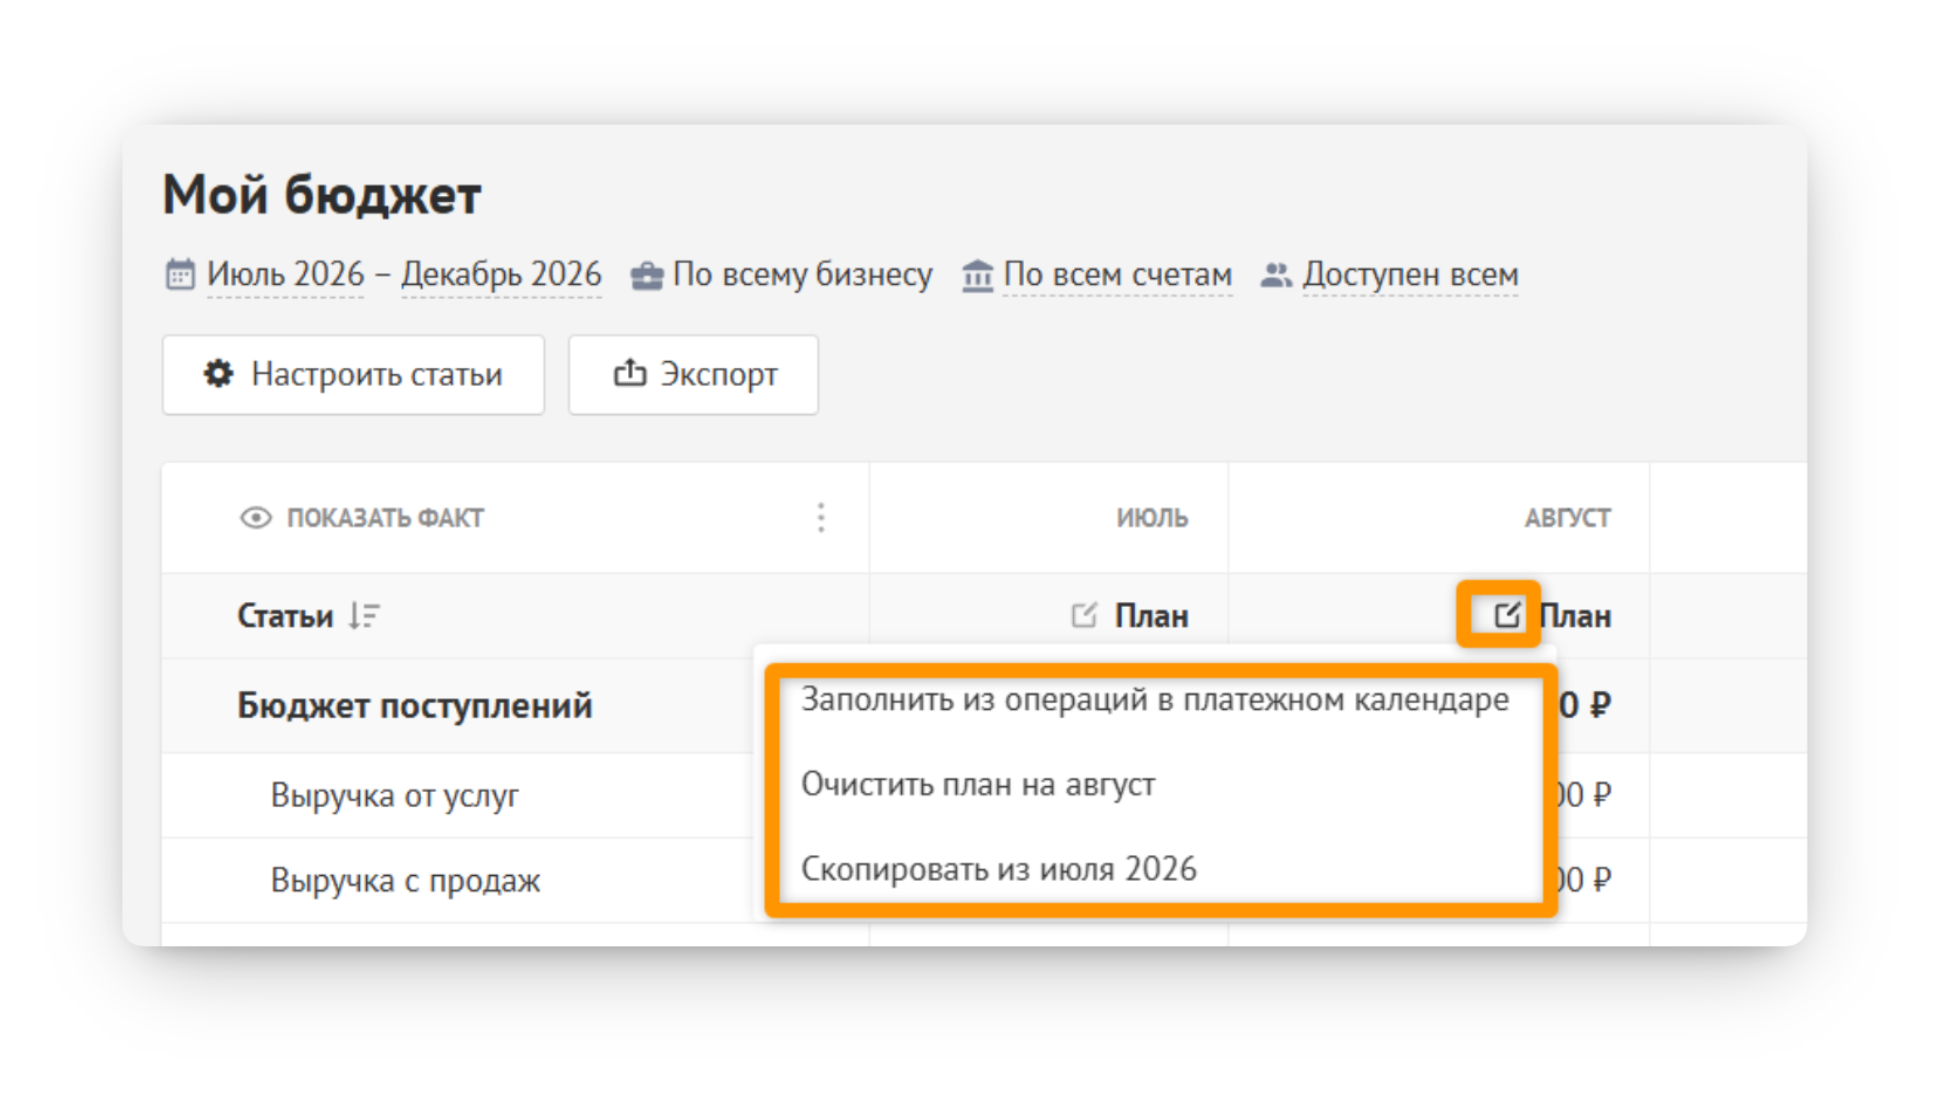Open the three-dot column options menu
The height and width of the screenshot is (1098, 1940).
click(821, 518)
